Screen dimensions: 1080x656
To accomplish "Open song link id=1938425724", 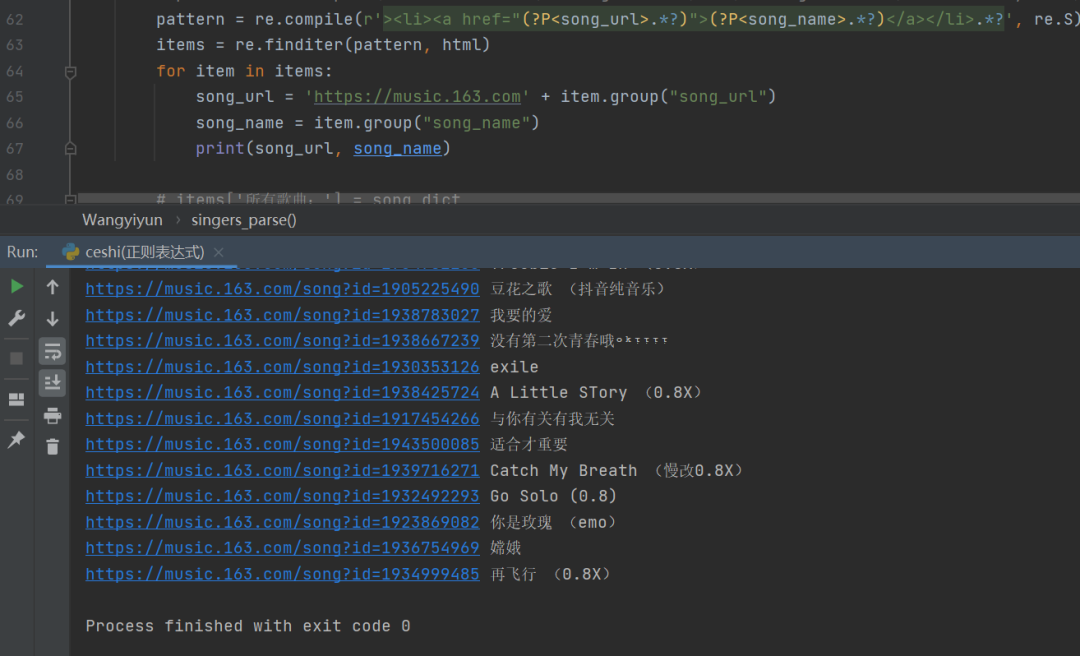I will [x=282, y=392].
